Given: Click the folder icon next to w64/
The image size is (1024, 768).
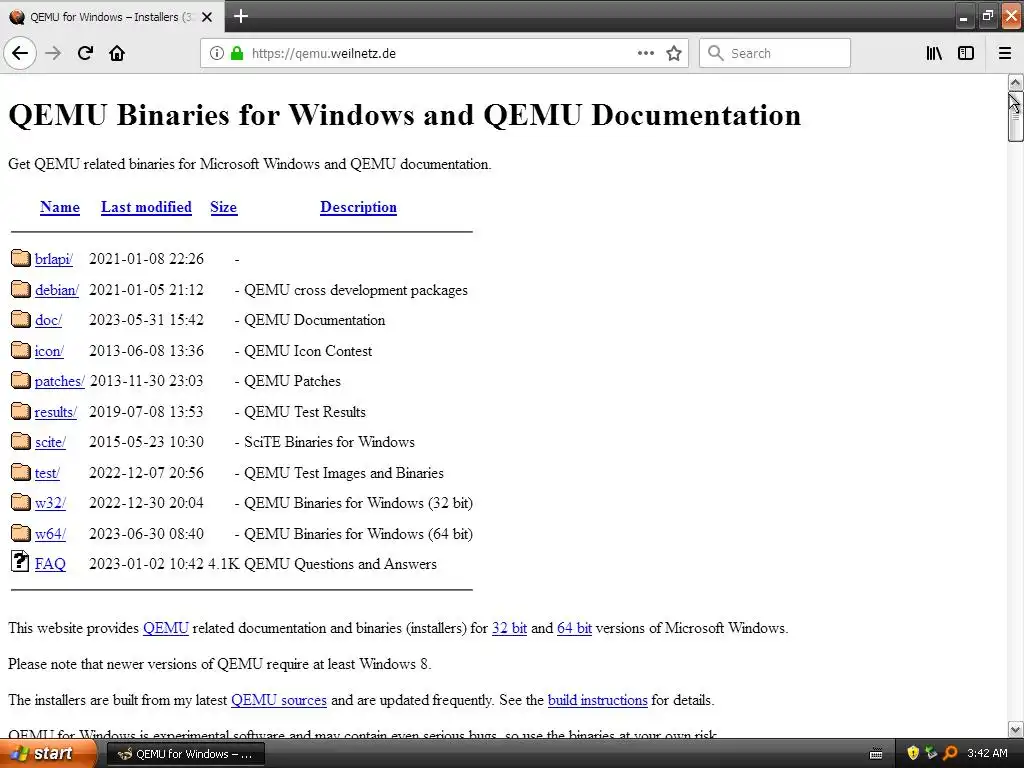Looking at the screenshot, I should pyautogui.click(x=21, y=533).
